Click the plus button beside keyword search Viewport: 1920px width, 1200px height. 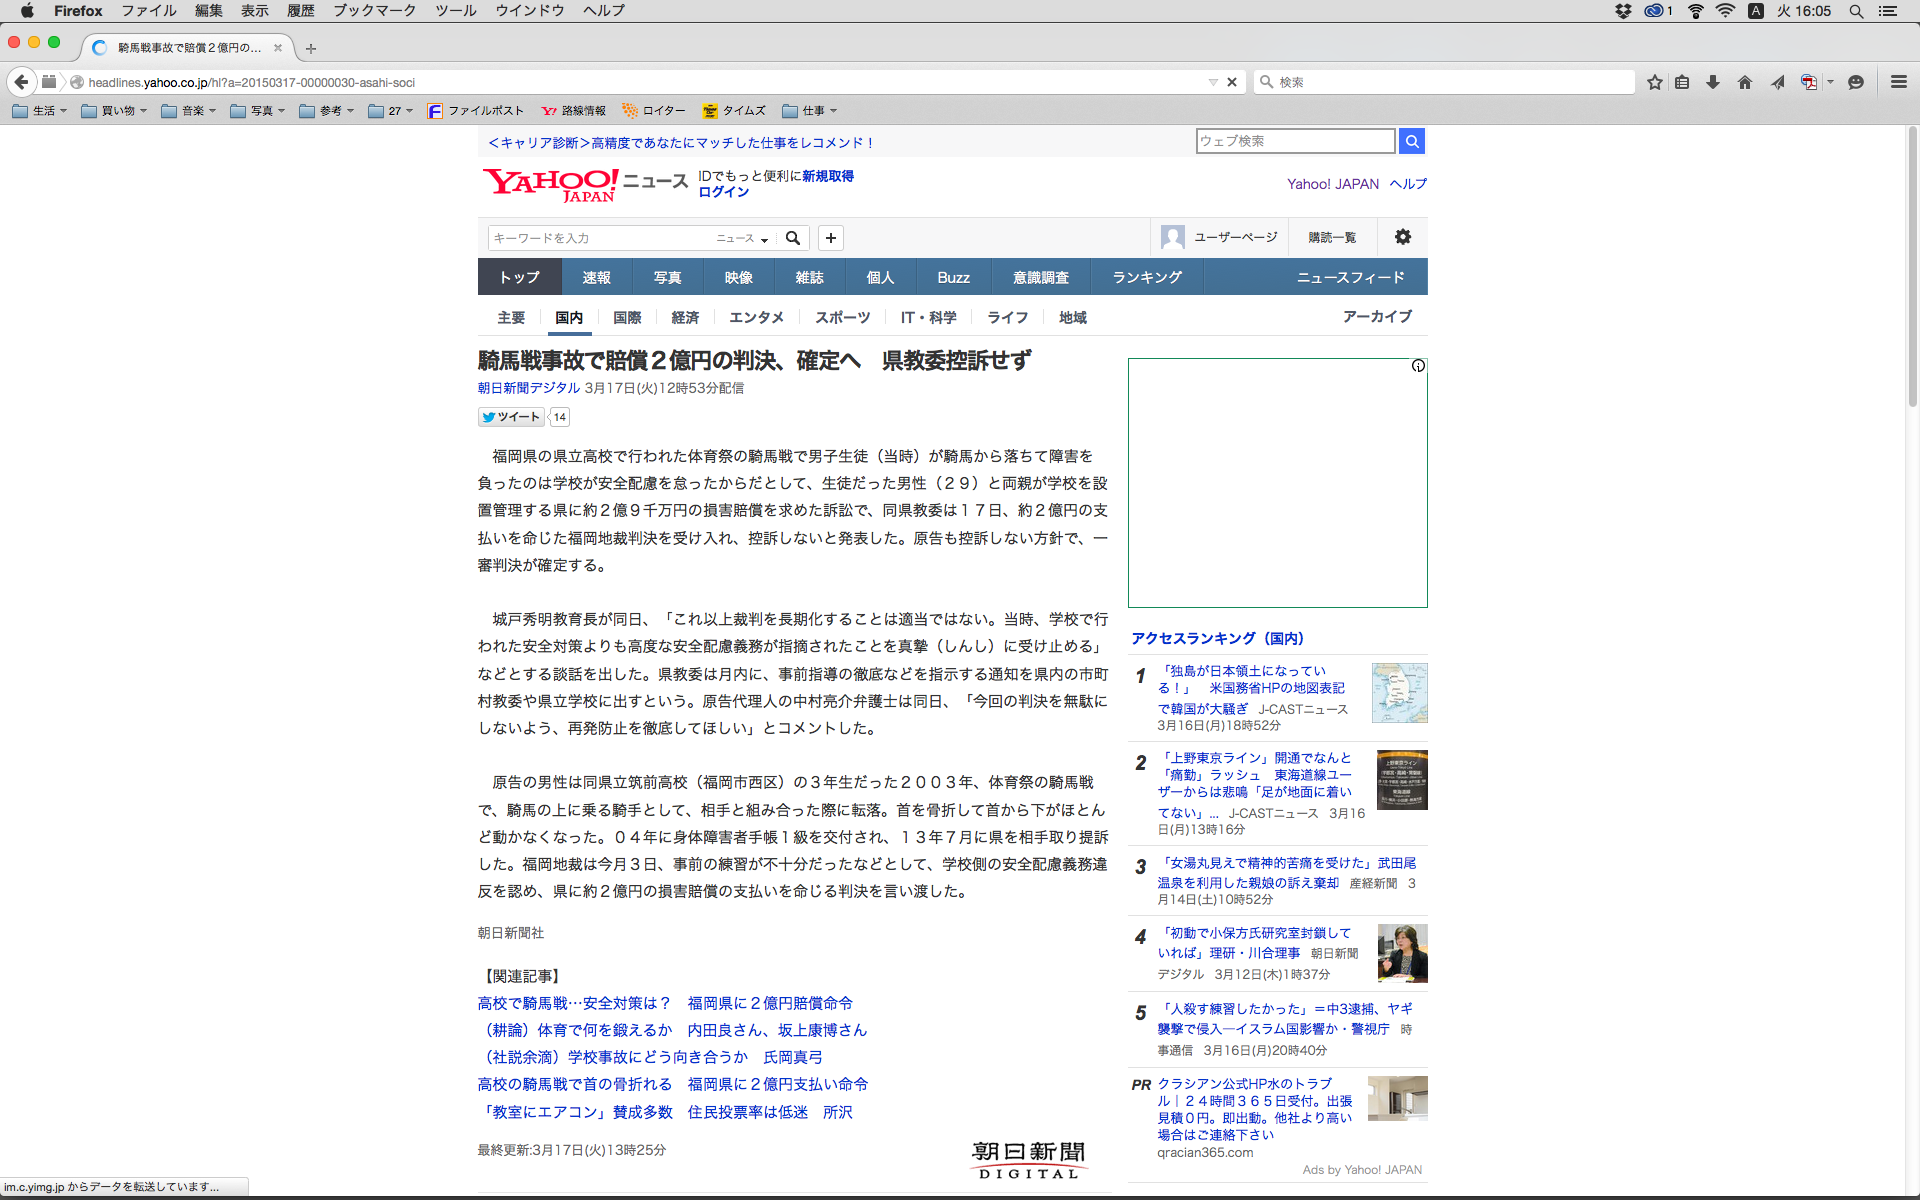tap(831, 238)
